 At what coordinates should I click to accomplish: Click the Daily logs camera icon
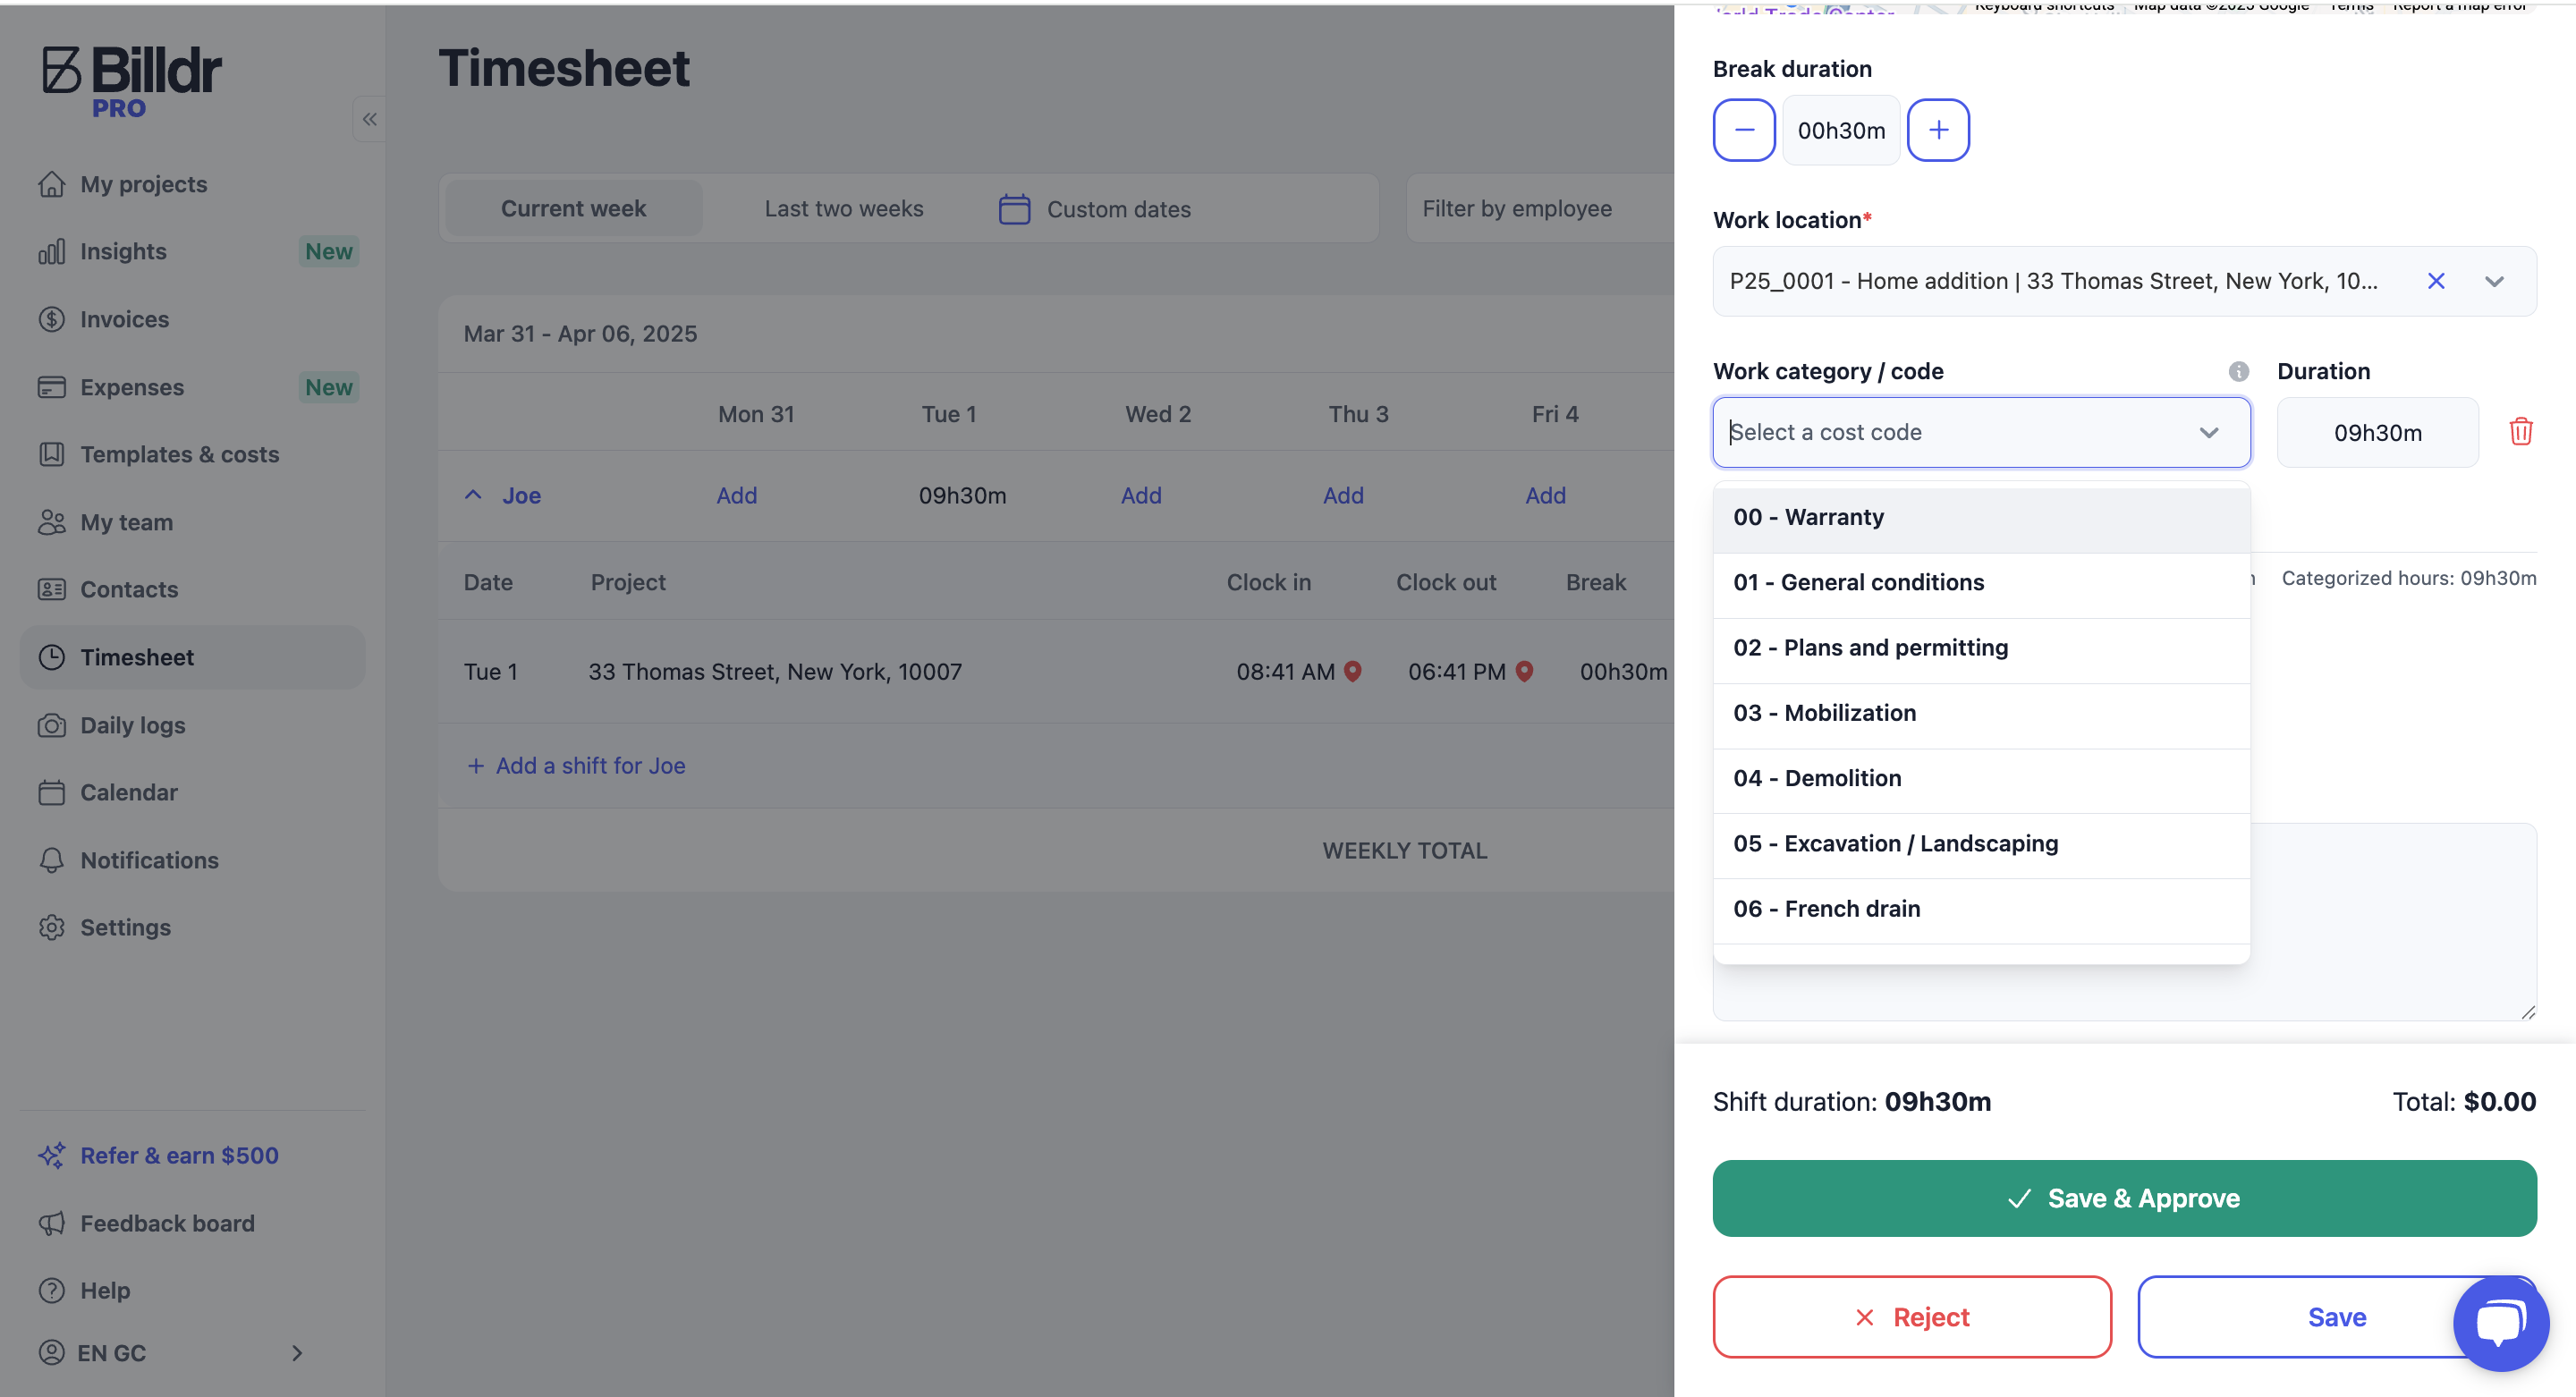(x=52, y=725)
